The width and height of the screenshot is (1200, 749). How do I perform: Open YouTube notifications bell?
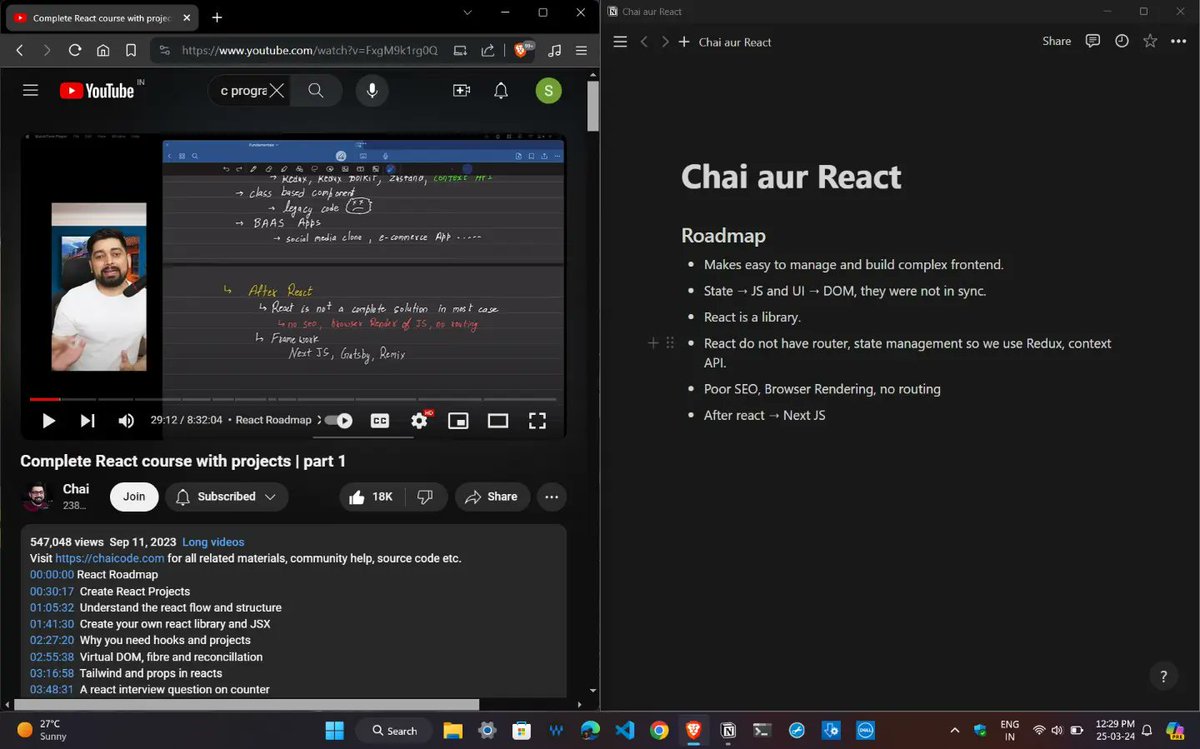(501, 91)
